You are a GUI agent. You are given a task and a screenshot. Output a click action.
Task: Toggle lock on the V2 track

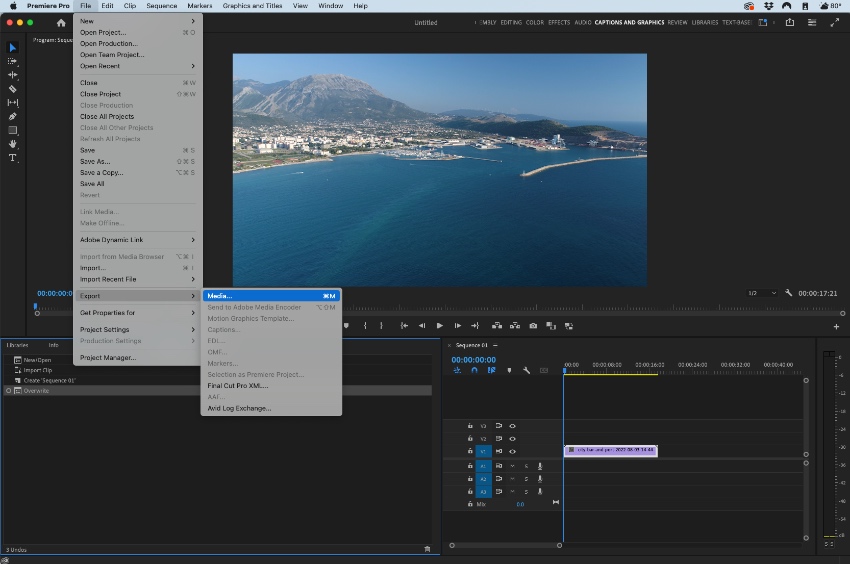470,438
